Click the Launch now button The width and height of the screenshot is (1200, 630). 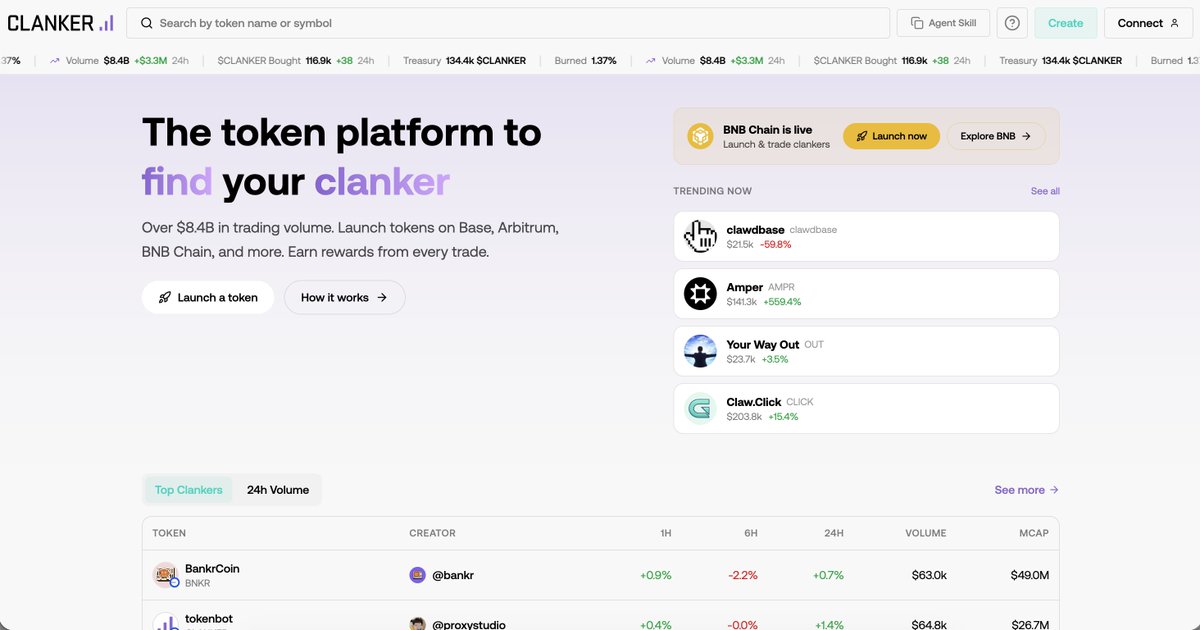click(890, 135)
